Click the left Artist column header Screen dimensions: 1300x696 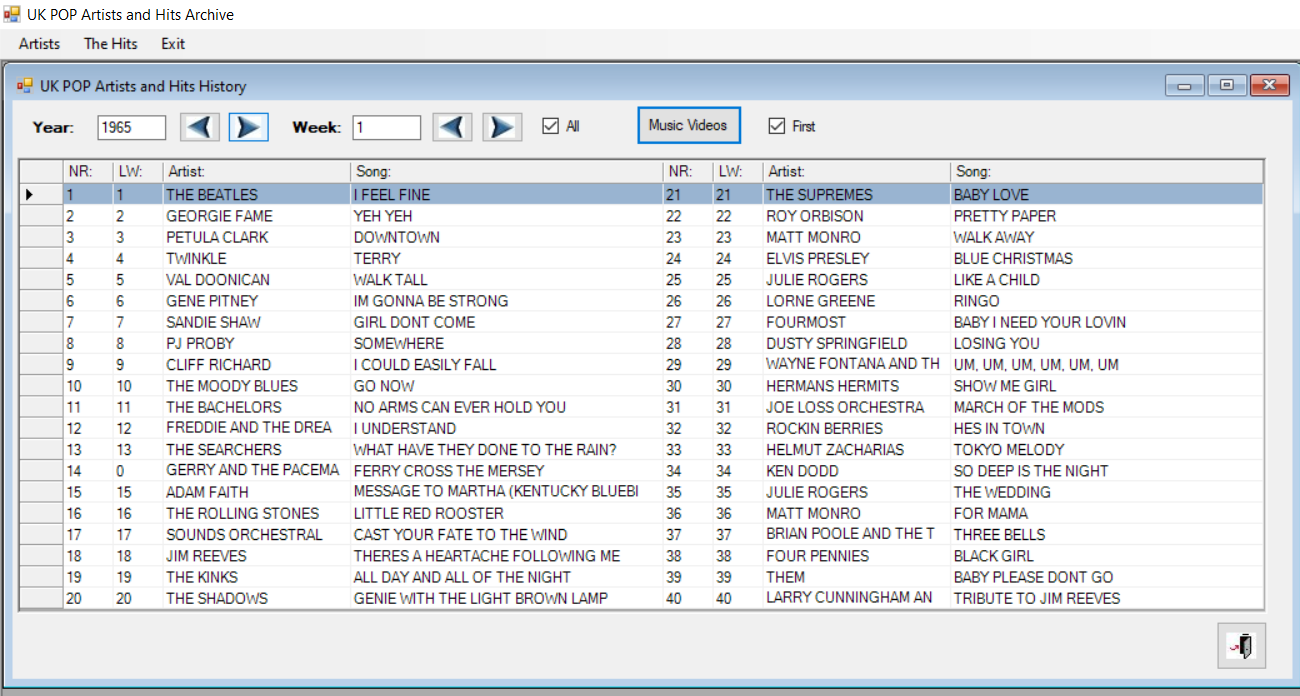pyautogui.click(x=257, y=172)
